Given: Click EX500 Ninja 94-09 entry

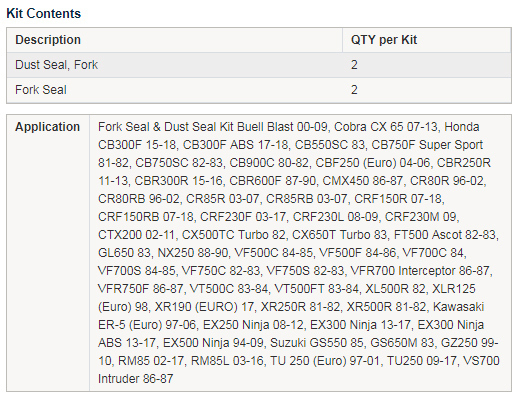Looking at the screenshot, I should 213,343.
